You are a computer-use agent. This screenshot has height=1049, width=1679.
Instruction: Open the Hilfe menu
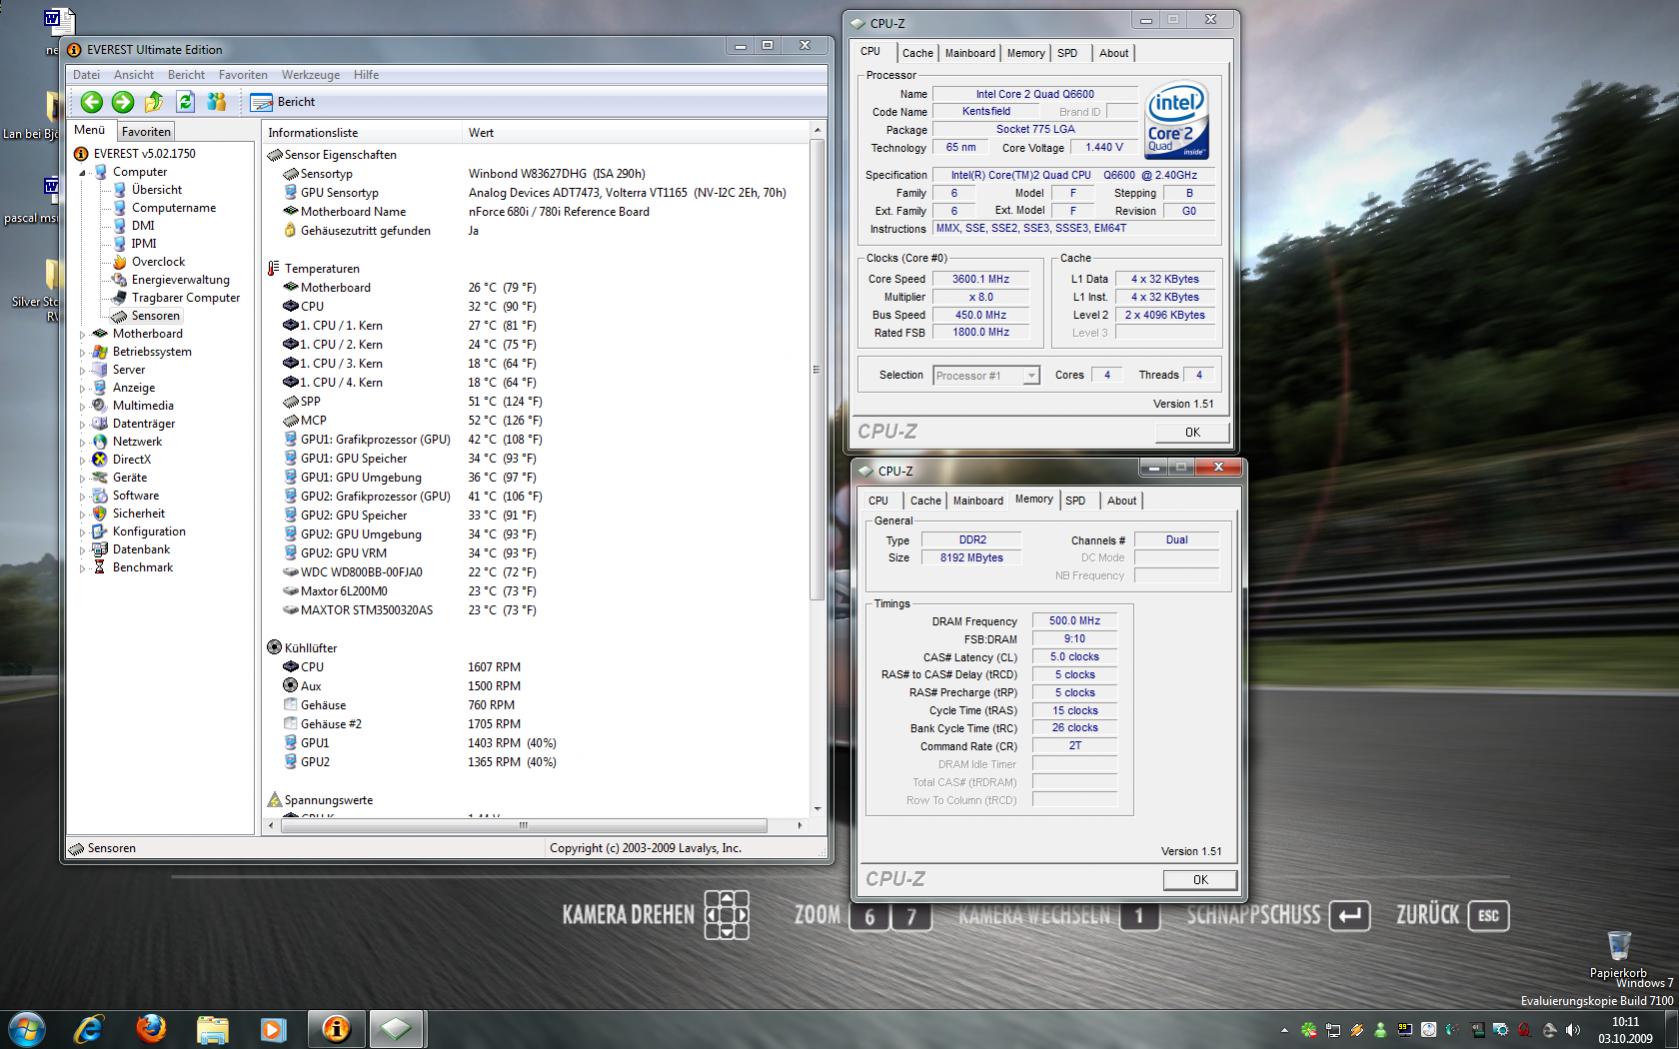click(x=366, y=75)
